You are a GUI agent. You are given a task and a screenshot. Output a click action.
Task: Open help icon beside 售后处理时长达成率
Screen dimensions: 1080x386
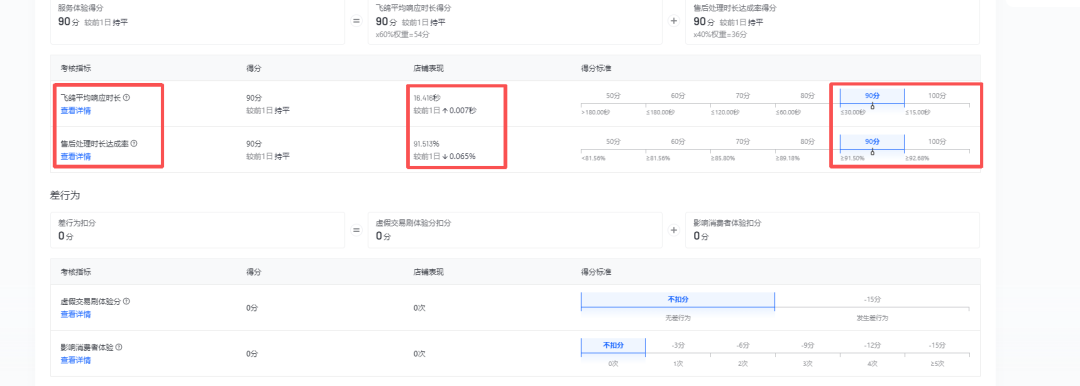pos(134,143)
